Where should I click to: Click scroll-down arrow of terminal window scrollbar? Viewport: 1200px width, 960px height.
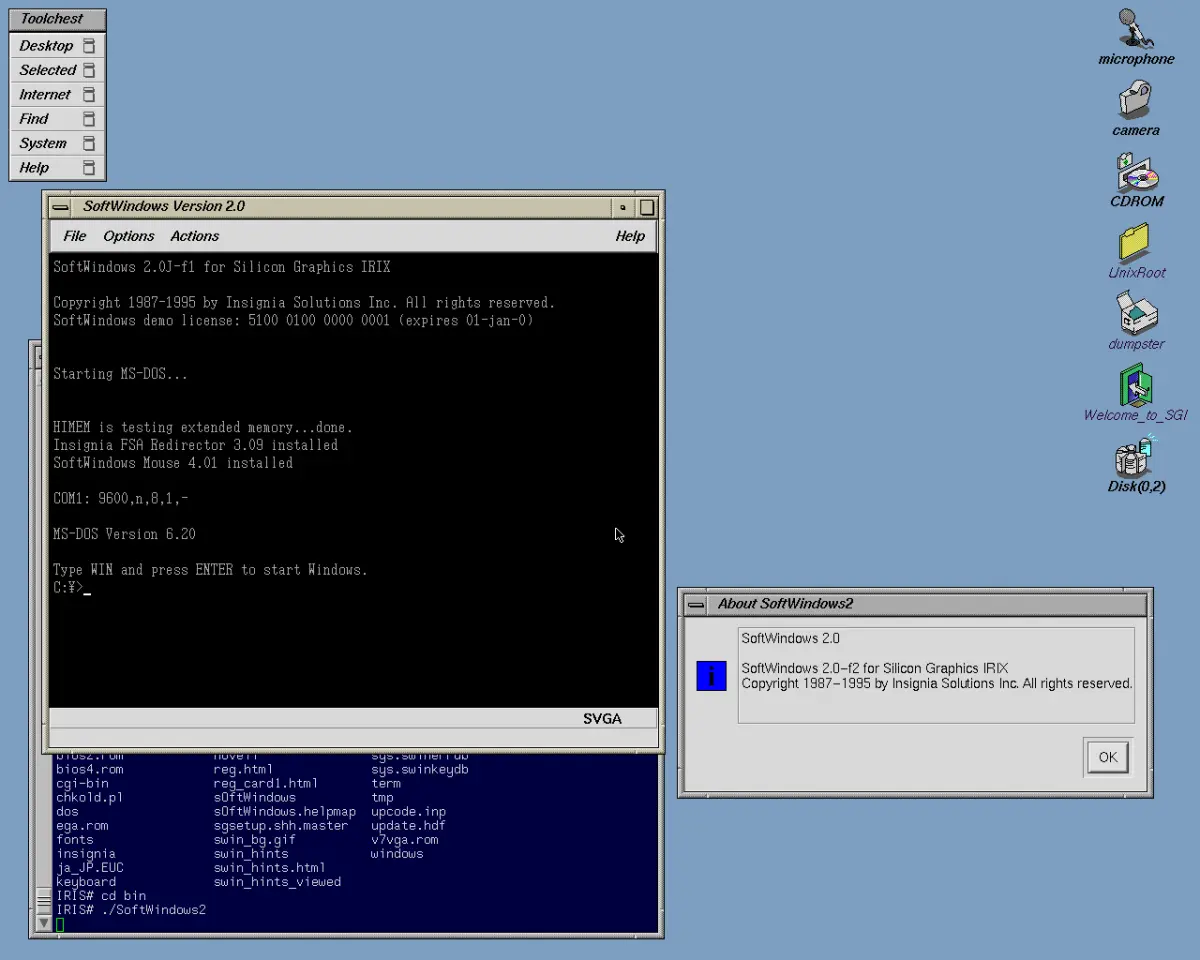tap(43, 924)
